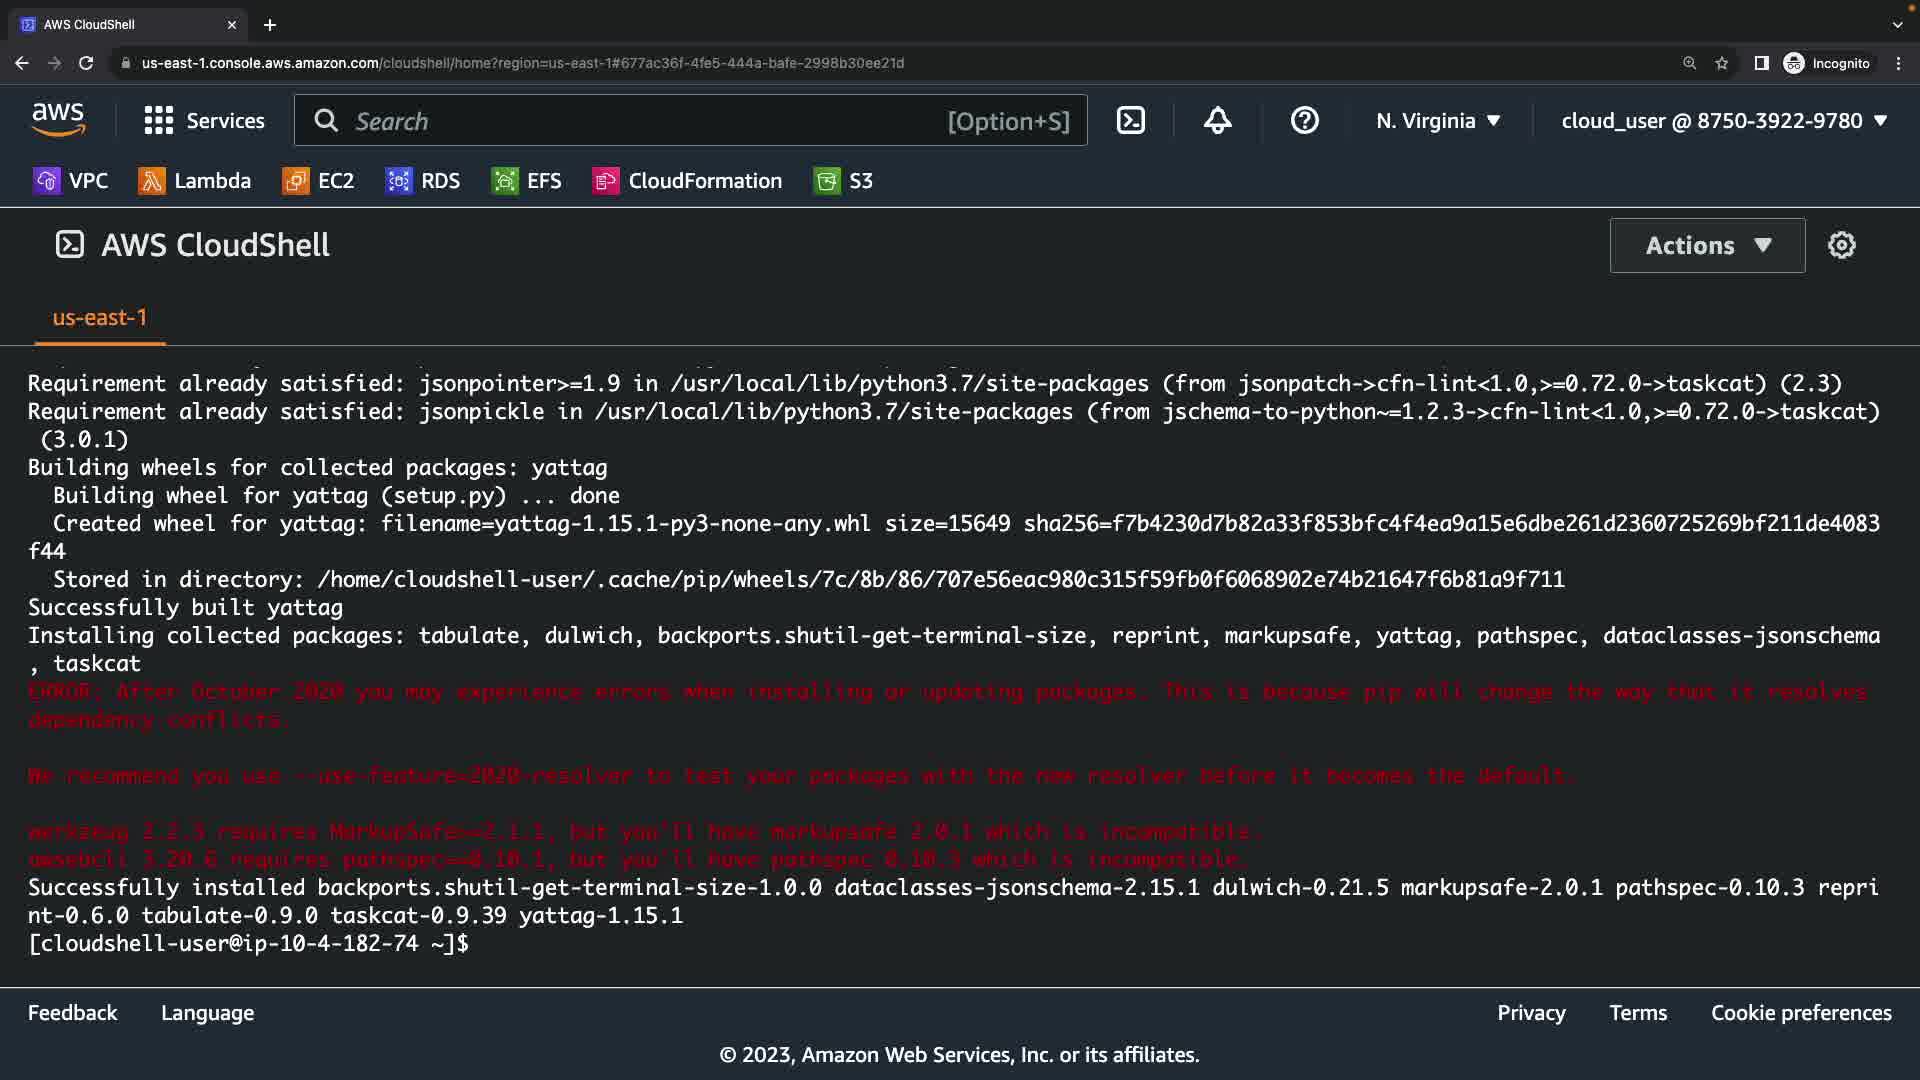This screenshot has width=1920, height=1080.
Task: Expand the cloud_user account menu
Action: (1724, 121)
